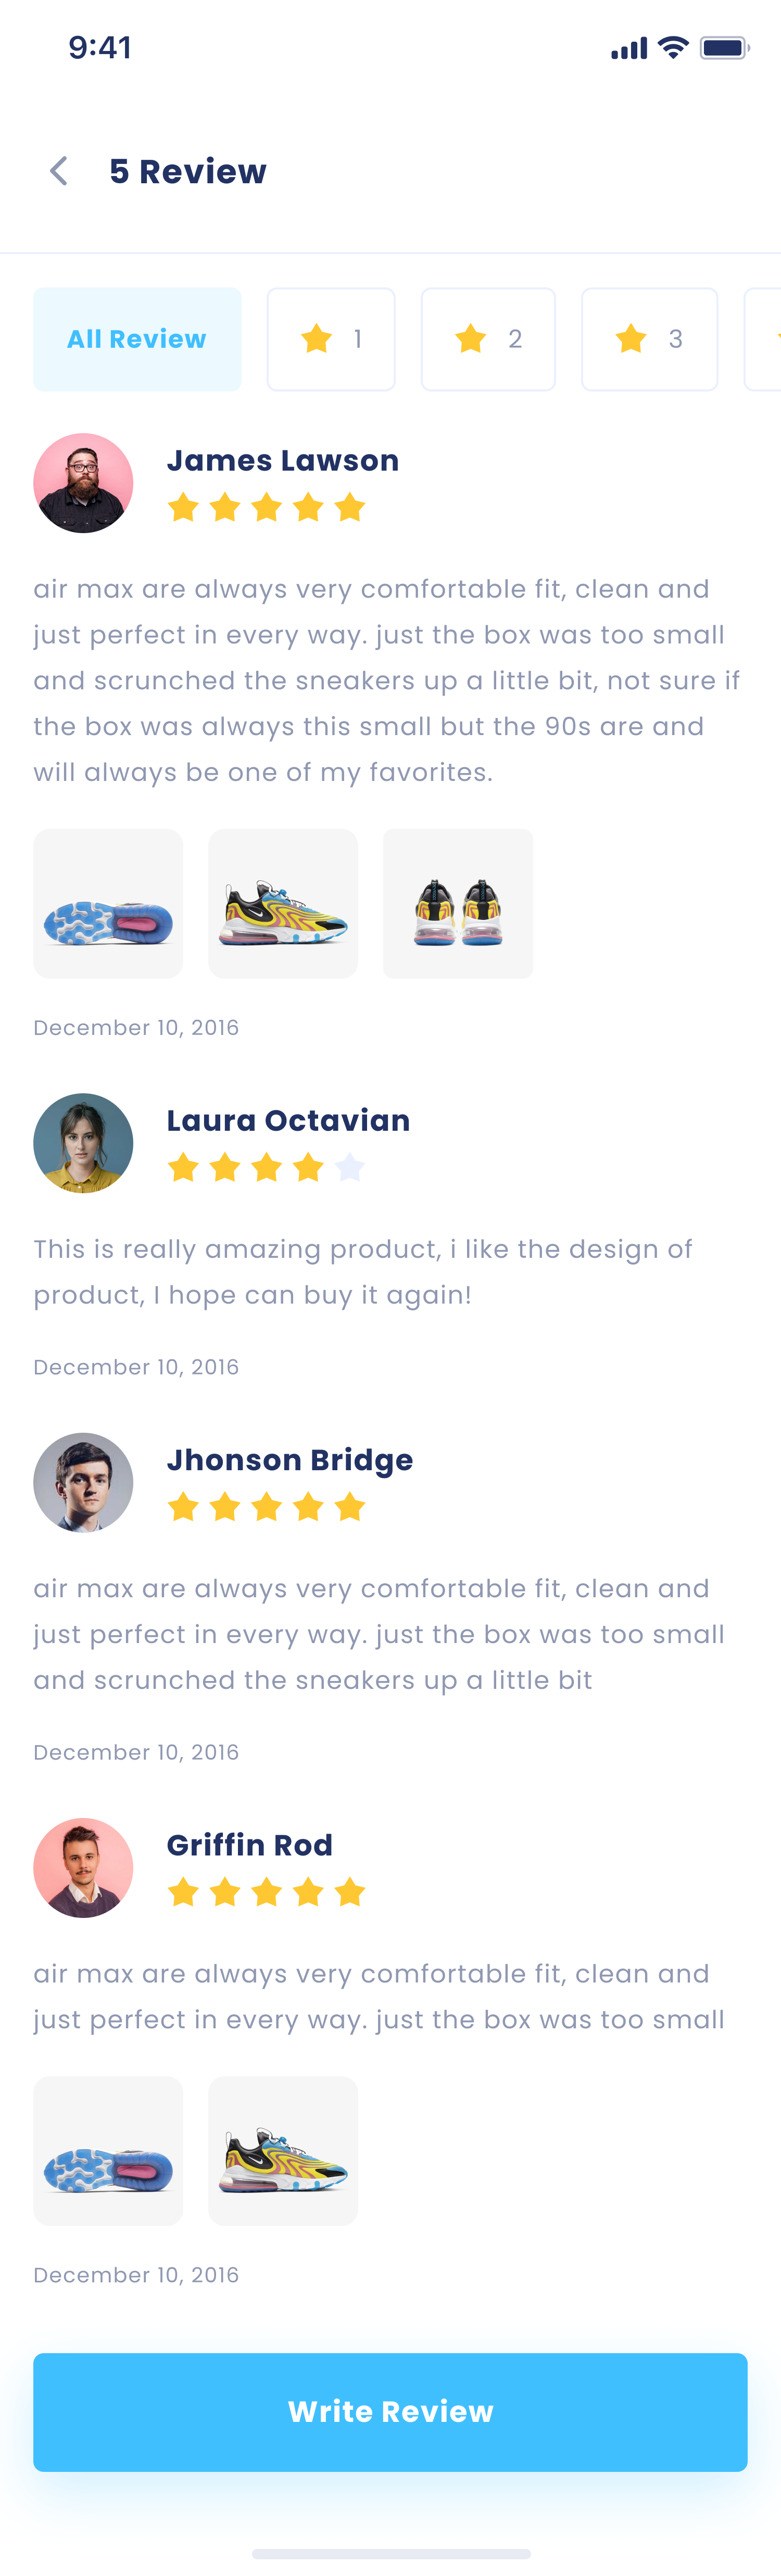This screenshot has width=781, height=2576.
Task: Open Griffin Rod's shoe sole photo
Action: click(108, 2150)
